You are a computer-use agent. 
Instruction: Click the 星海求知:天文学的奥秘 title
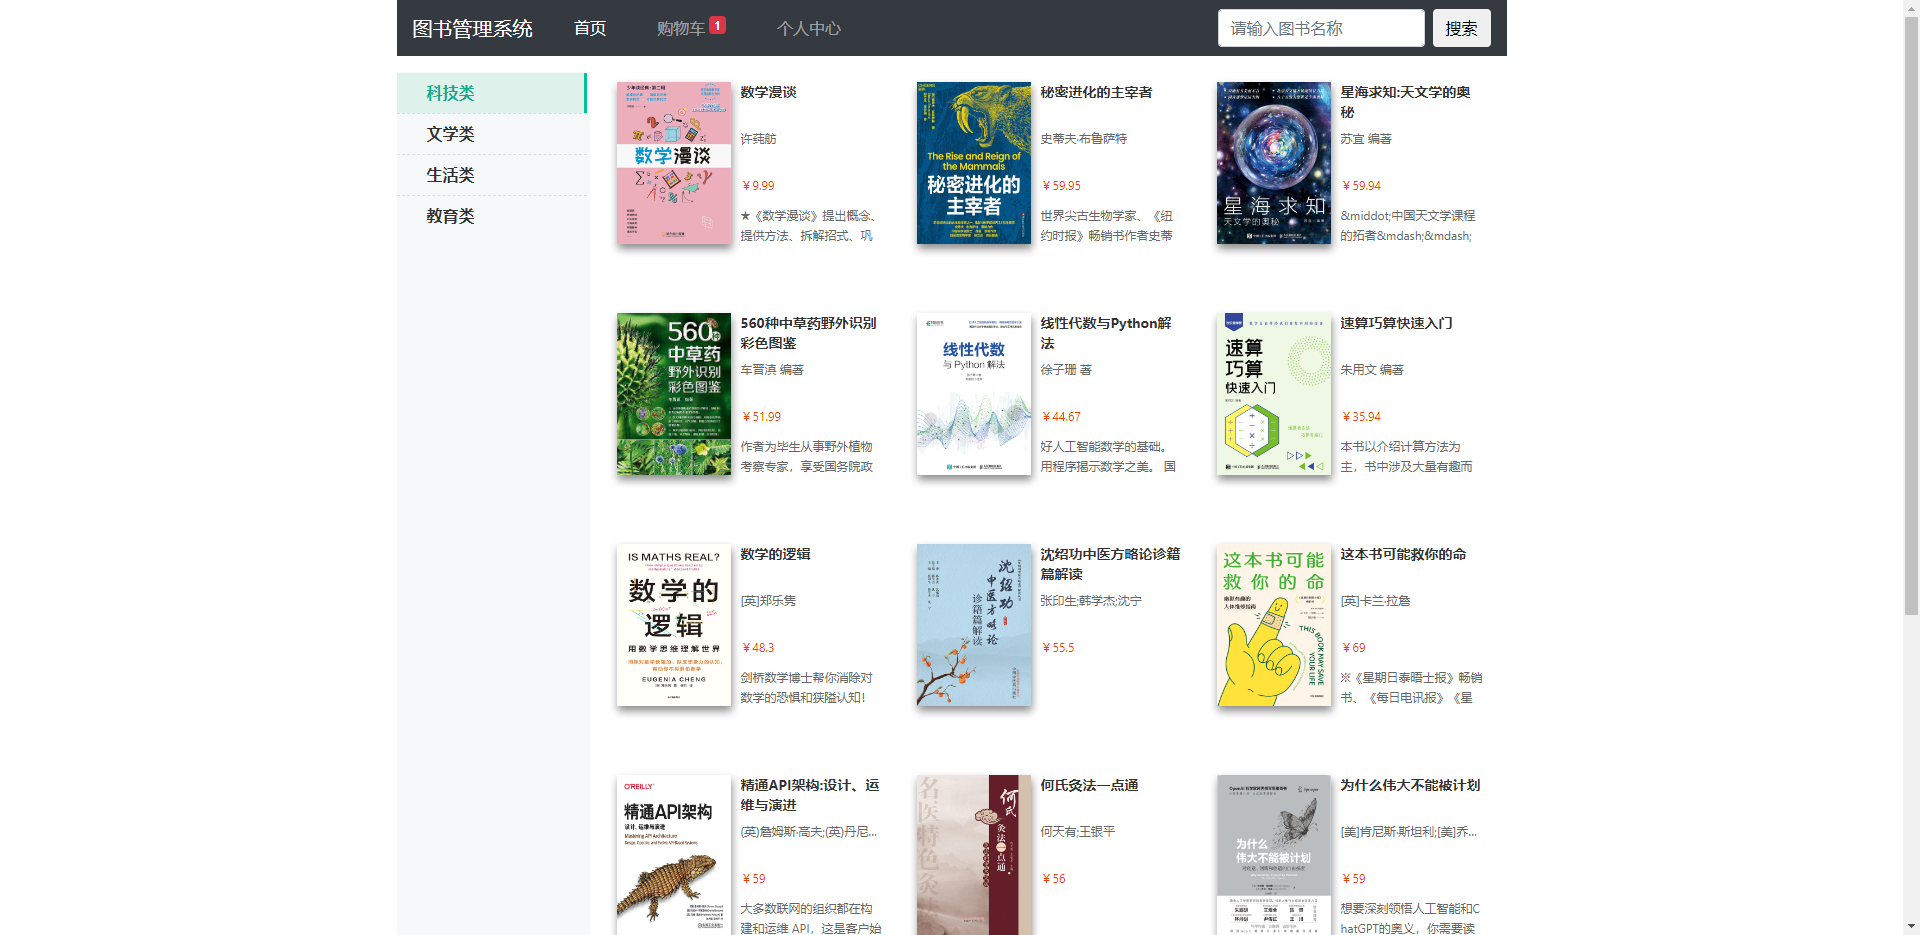(1405, 102)
